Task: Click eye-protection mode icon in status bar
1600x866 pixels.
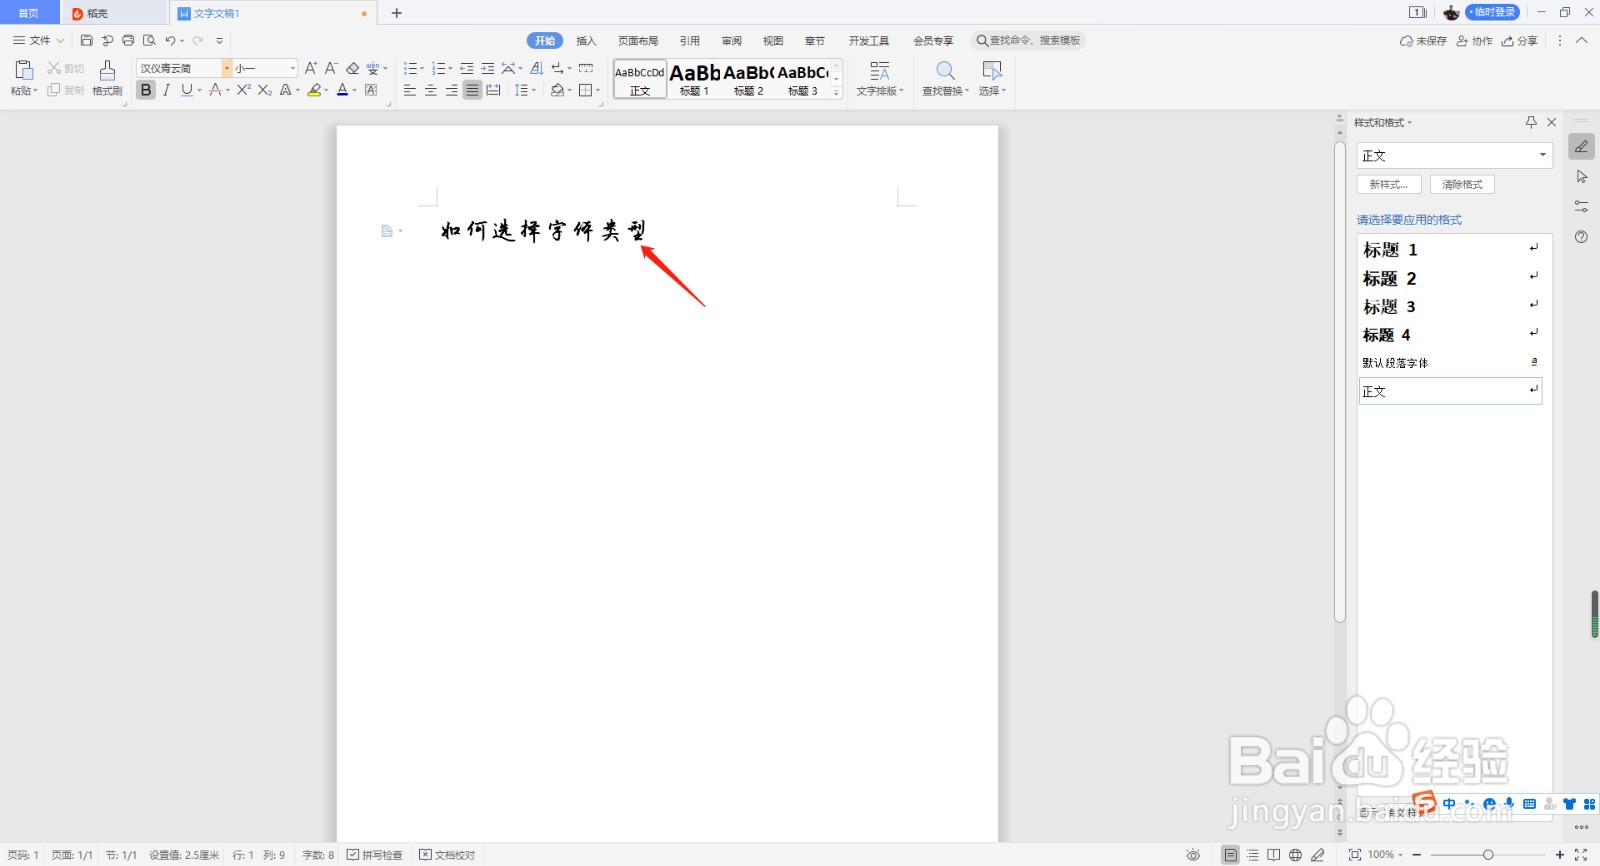Action: (1193, 855)
